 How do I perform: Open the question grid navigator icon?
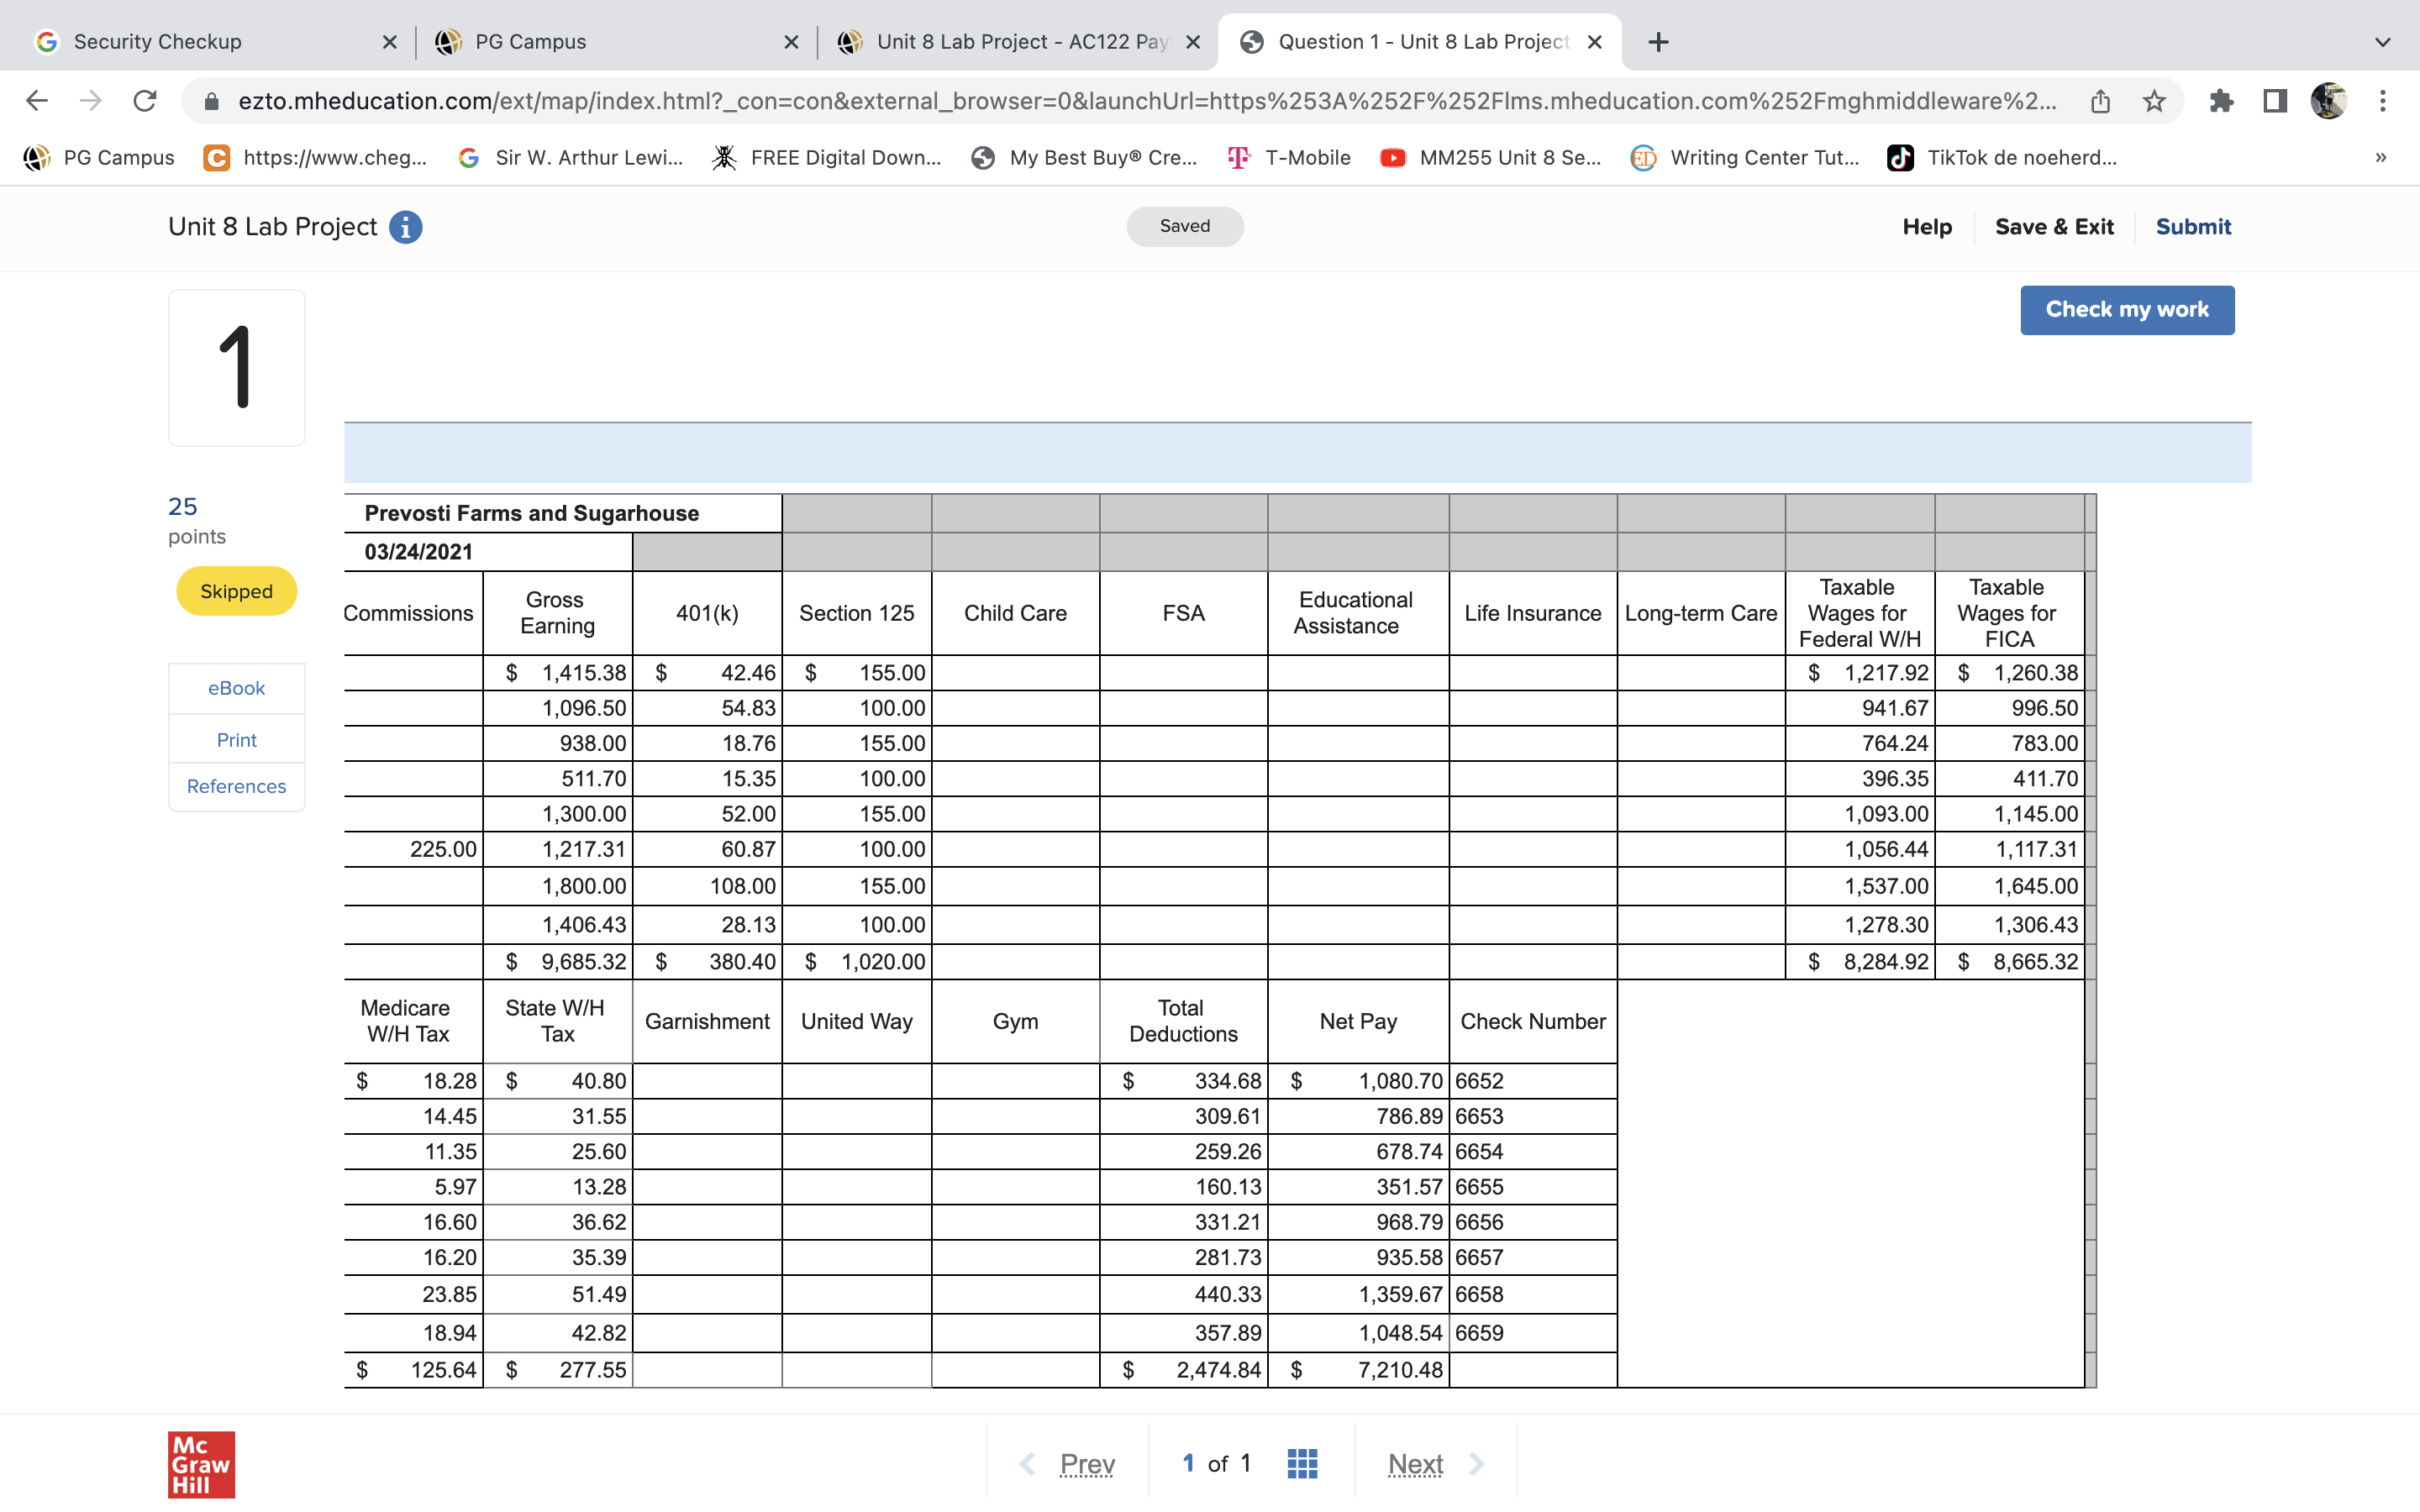(x=1301, y=1463)
